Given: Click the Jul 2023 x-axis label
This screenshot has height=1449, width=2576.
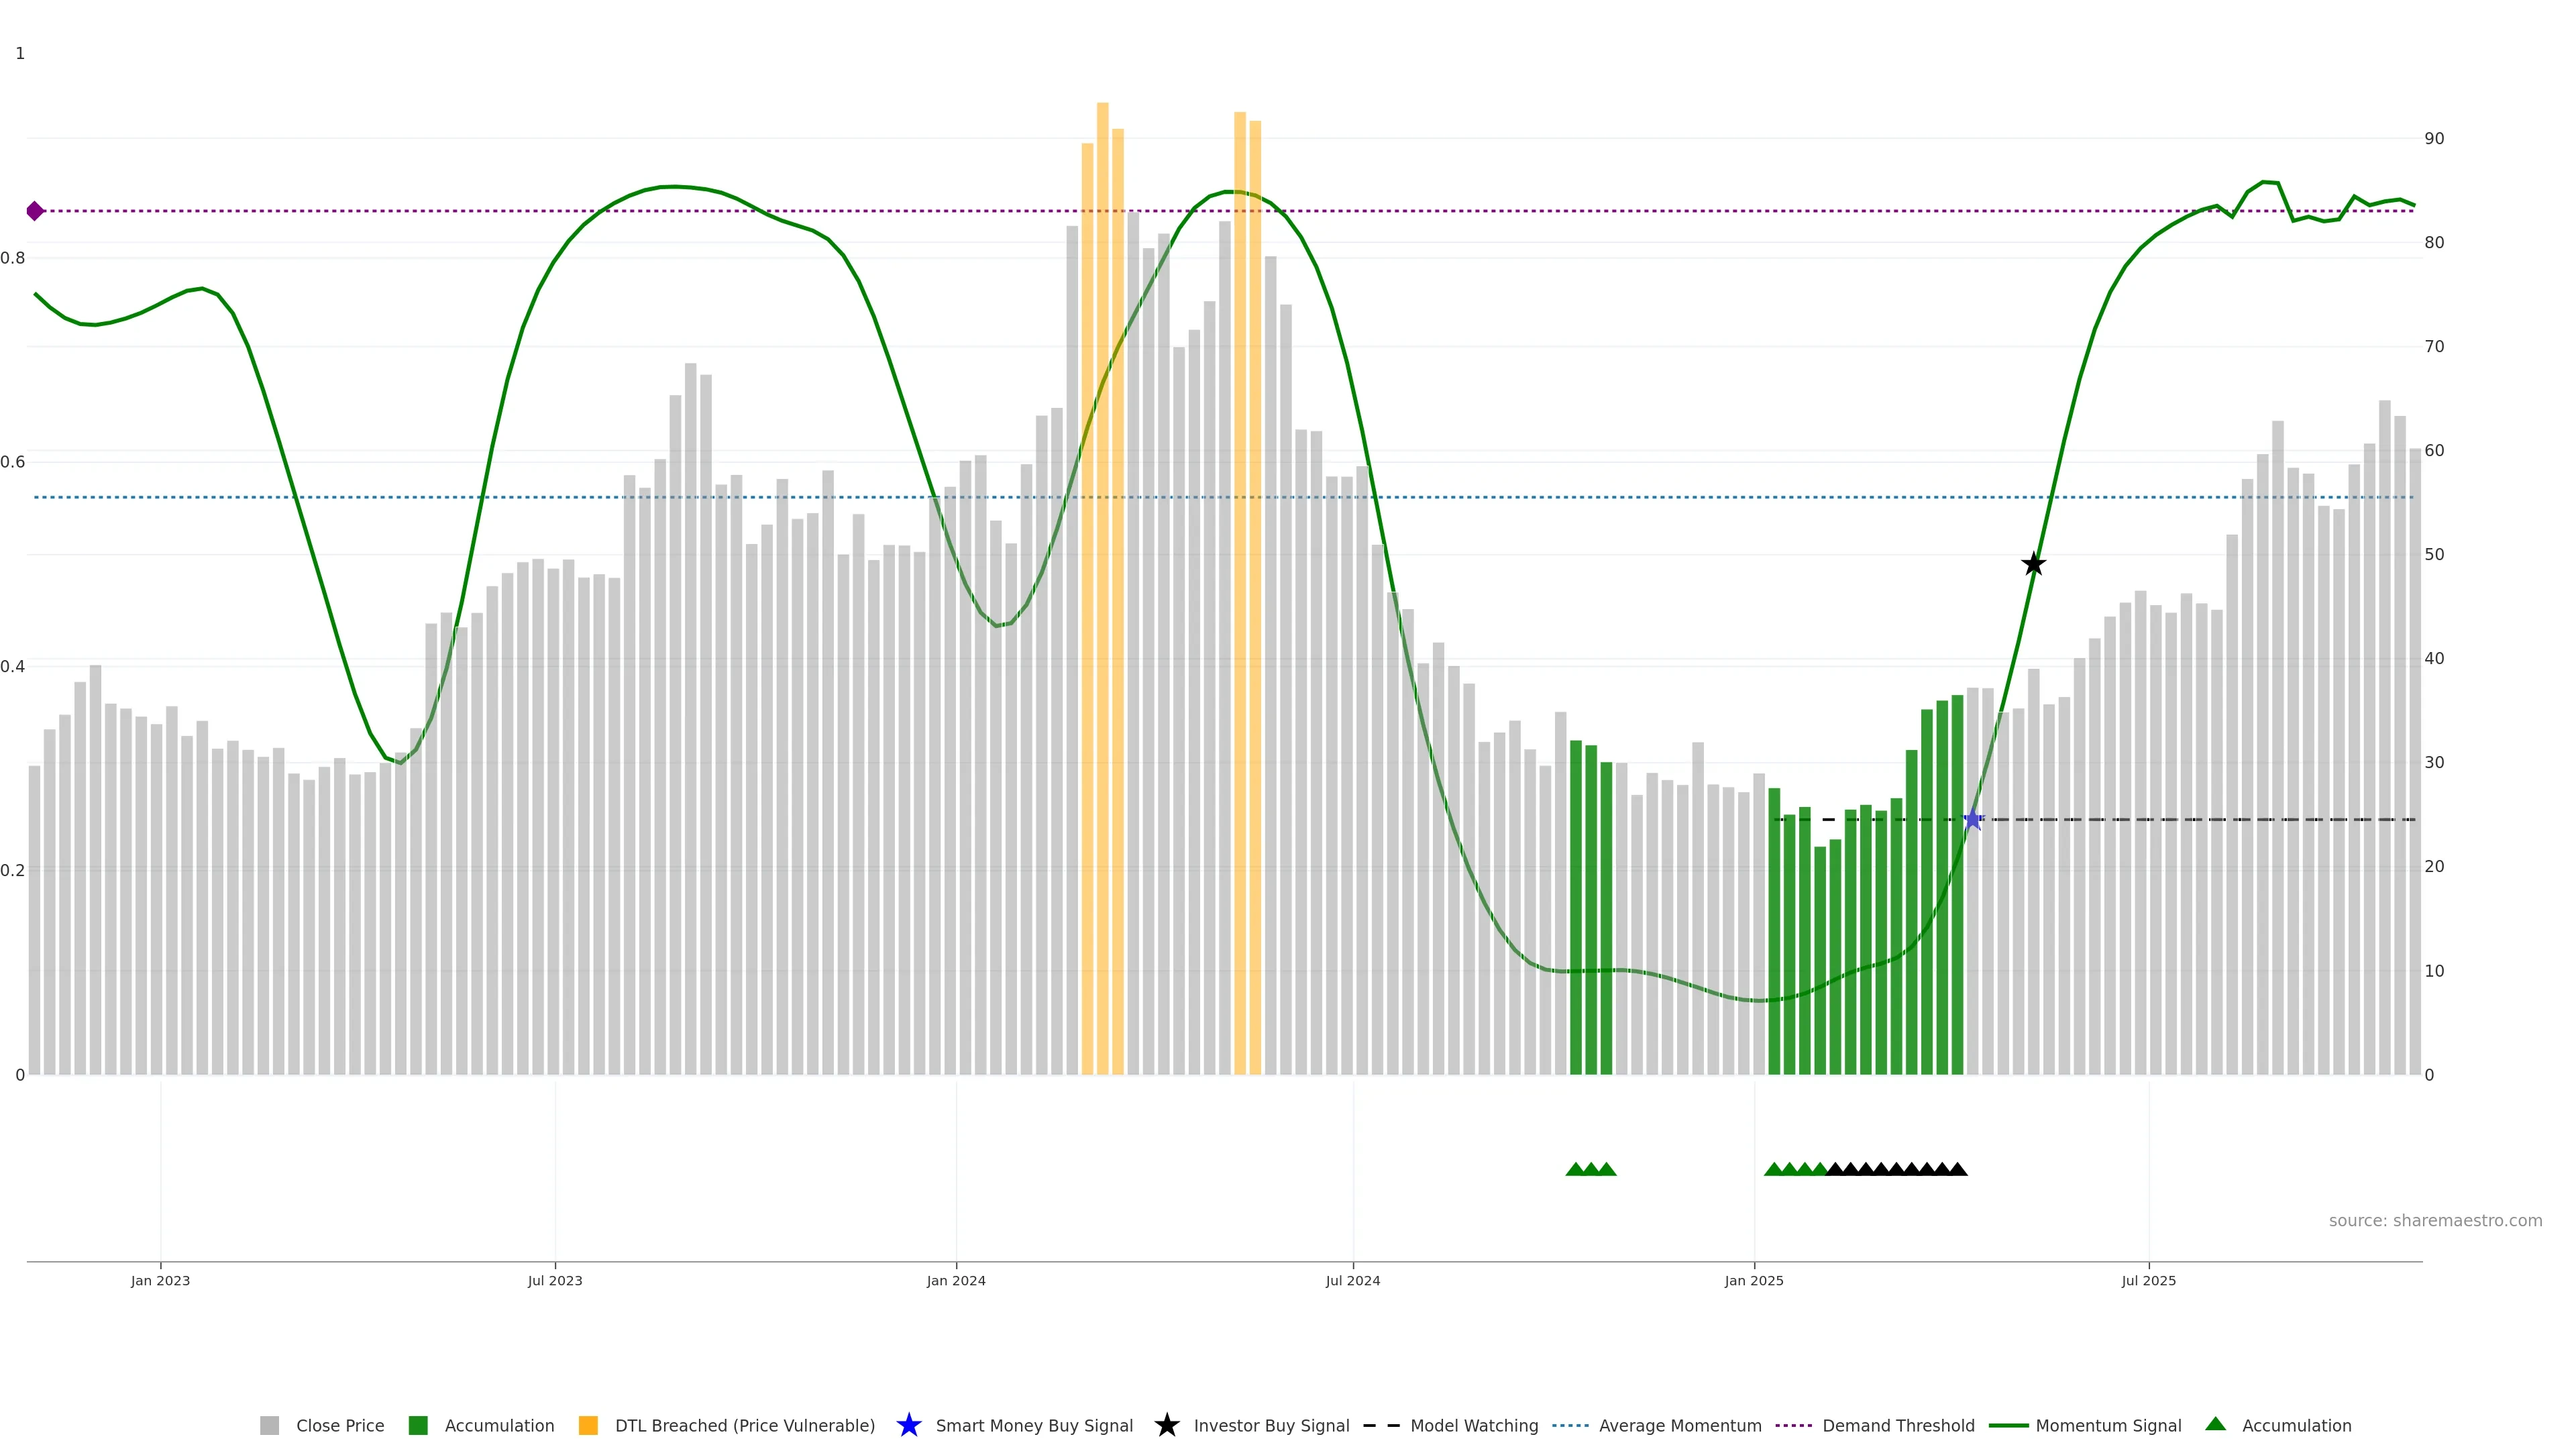Looking at the screenshot, I should click(555, 1280).
